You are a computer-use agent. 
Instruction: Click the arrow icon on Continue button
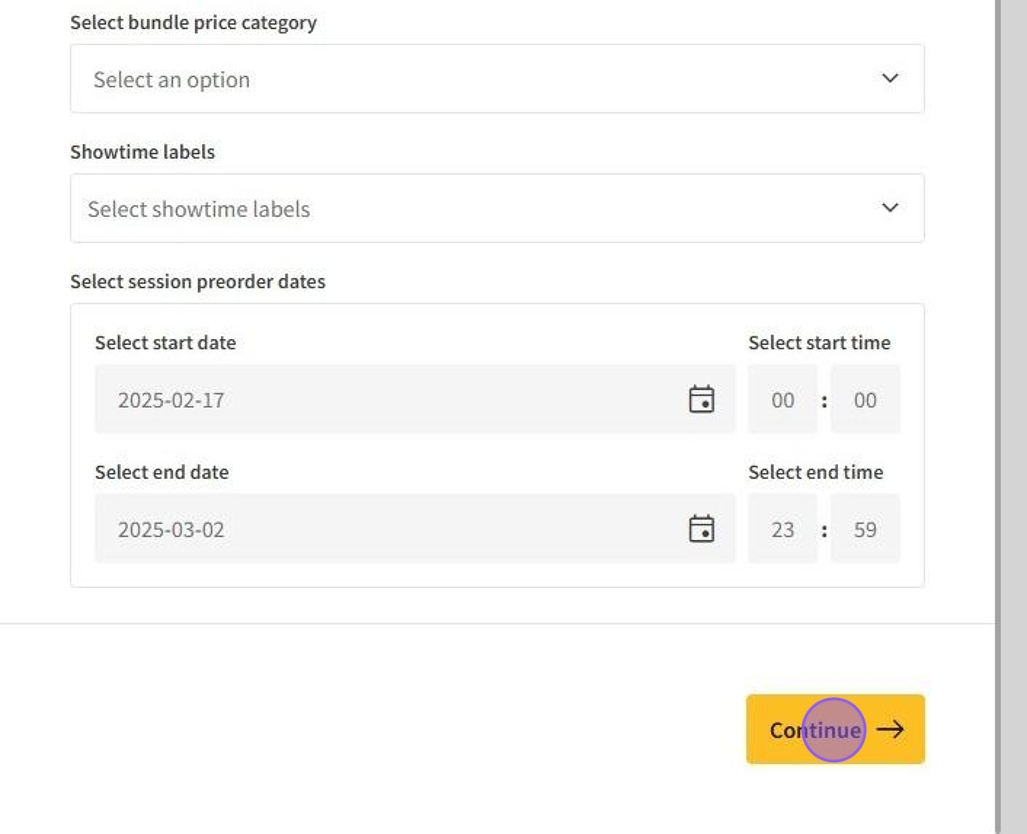coord(890,729)
